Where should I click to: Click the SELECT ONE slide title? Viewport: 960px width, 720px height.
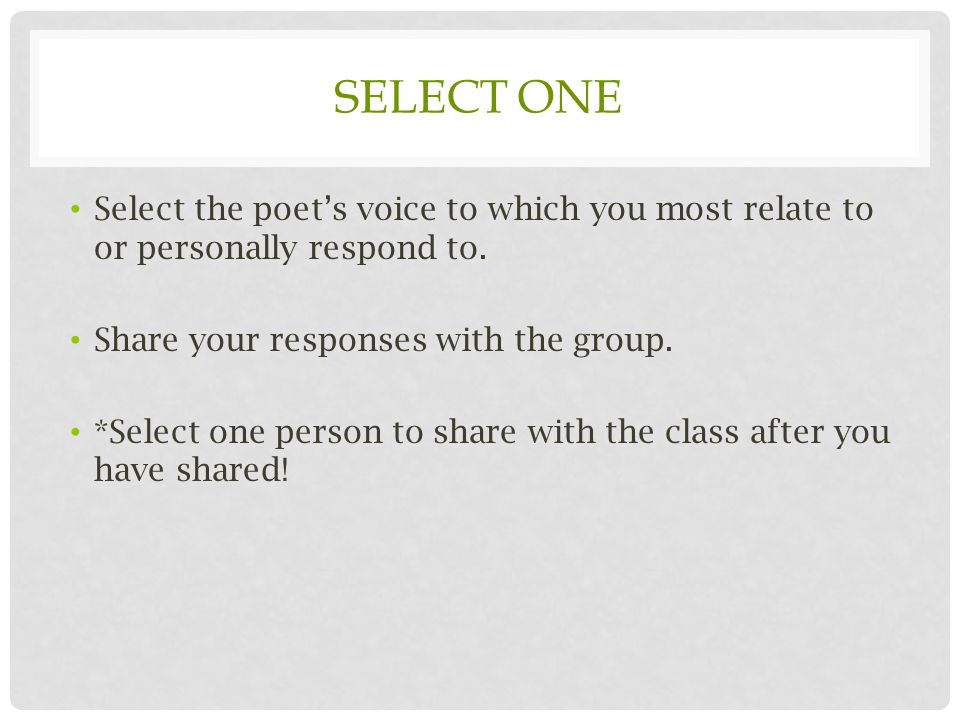[x=477, y=97]
